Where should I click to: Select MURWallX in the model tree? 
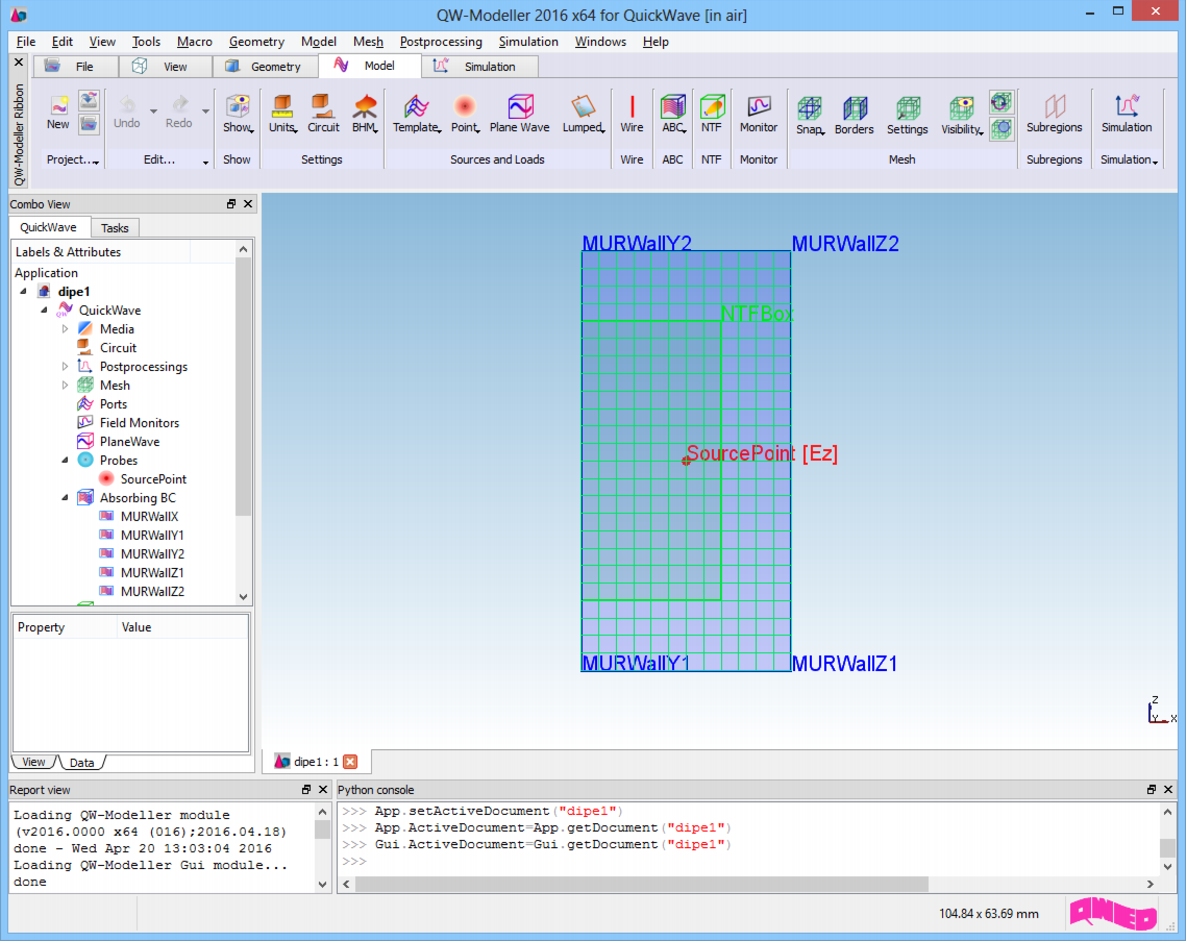point(149,517)
